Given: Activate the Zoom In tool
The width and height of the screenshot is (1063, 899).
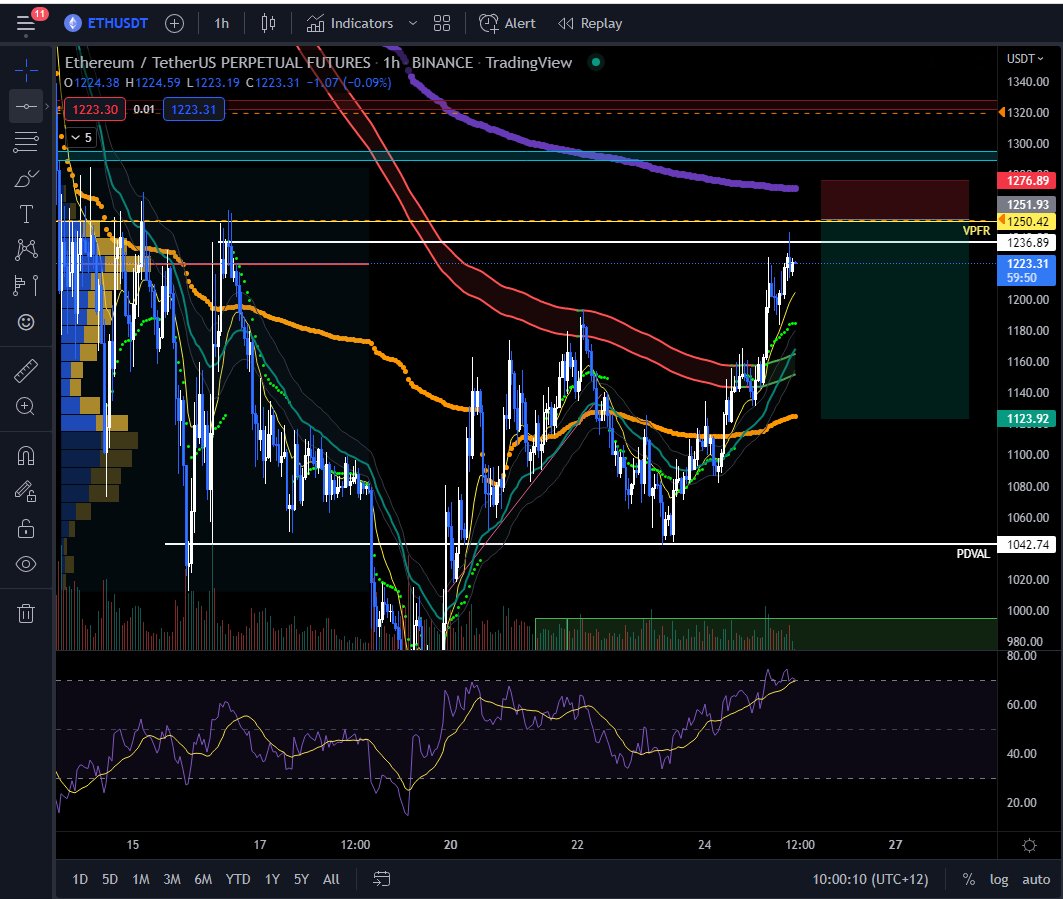Looking at the screenshot, I should (26, 406).
